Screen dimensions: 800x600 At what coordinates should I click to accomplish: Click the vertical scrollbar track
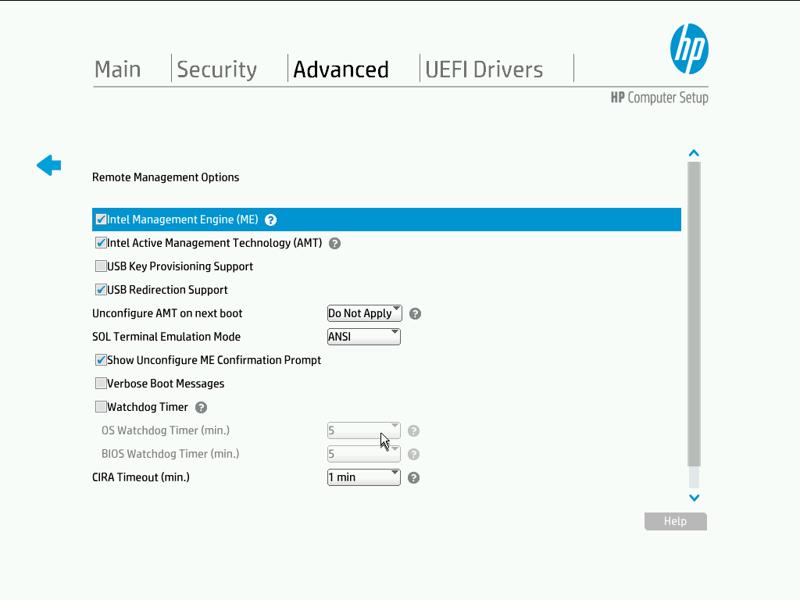point(694,320)
